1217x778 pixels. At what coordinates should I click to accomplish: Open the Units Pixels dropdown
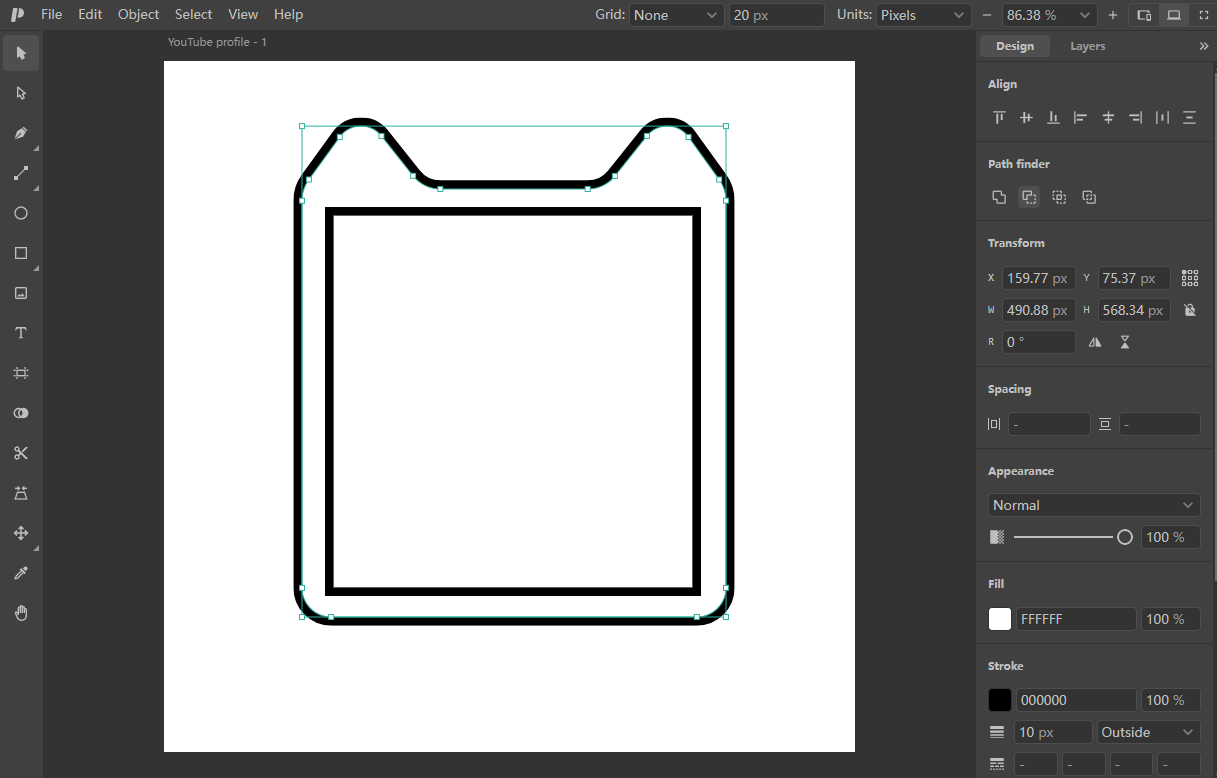(924, 15)
